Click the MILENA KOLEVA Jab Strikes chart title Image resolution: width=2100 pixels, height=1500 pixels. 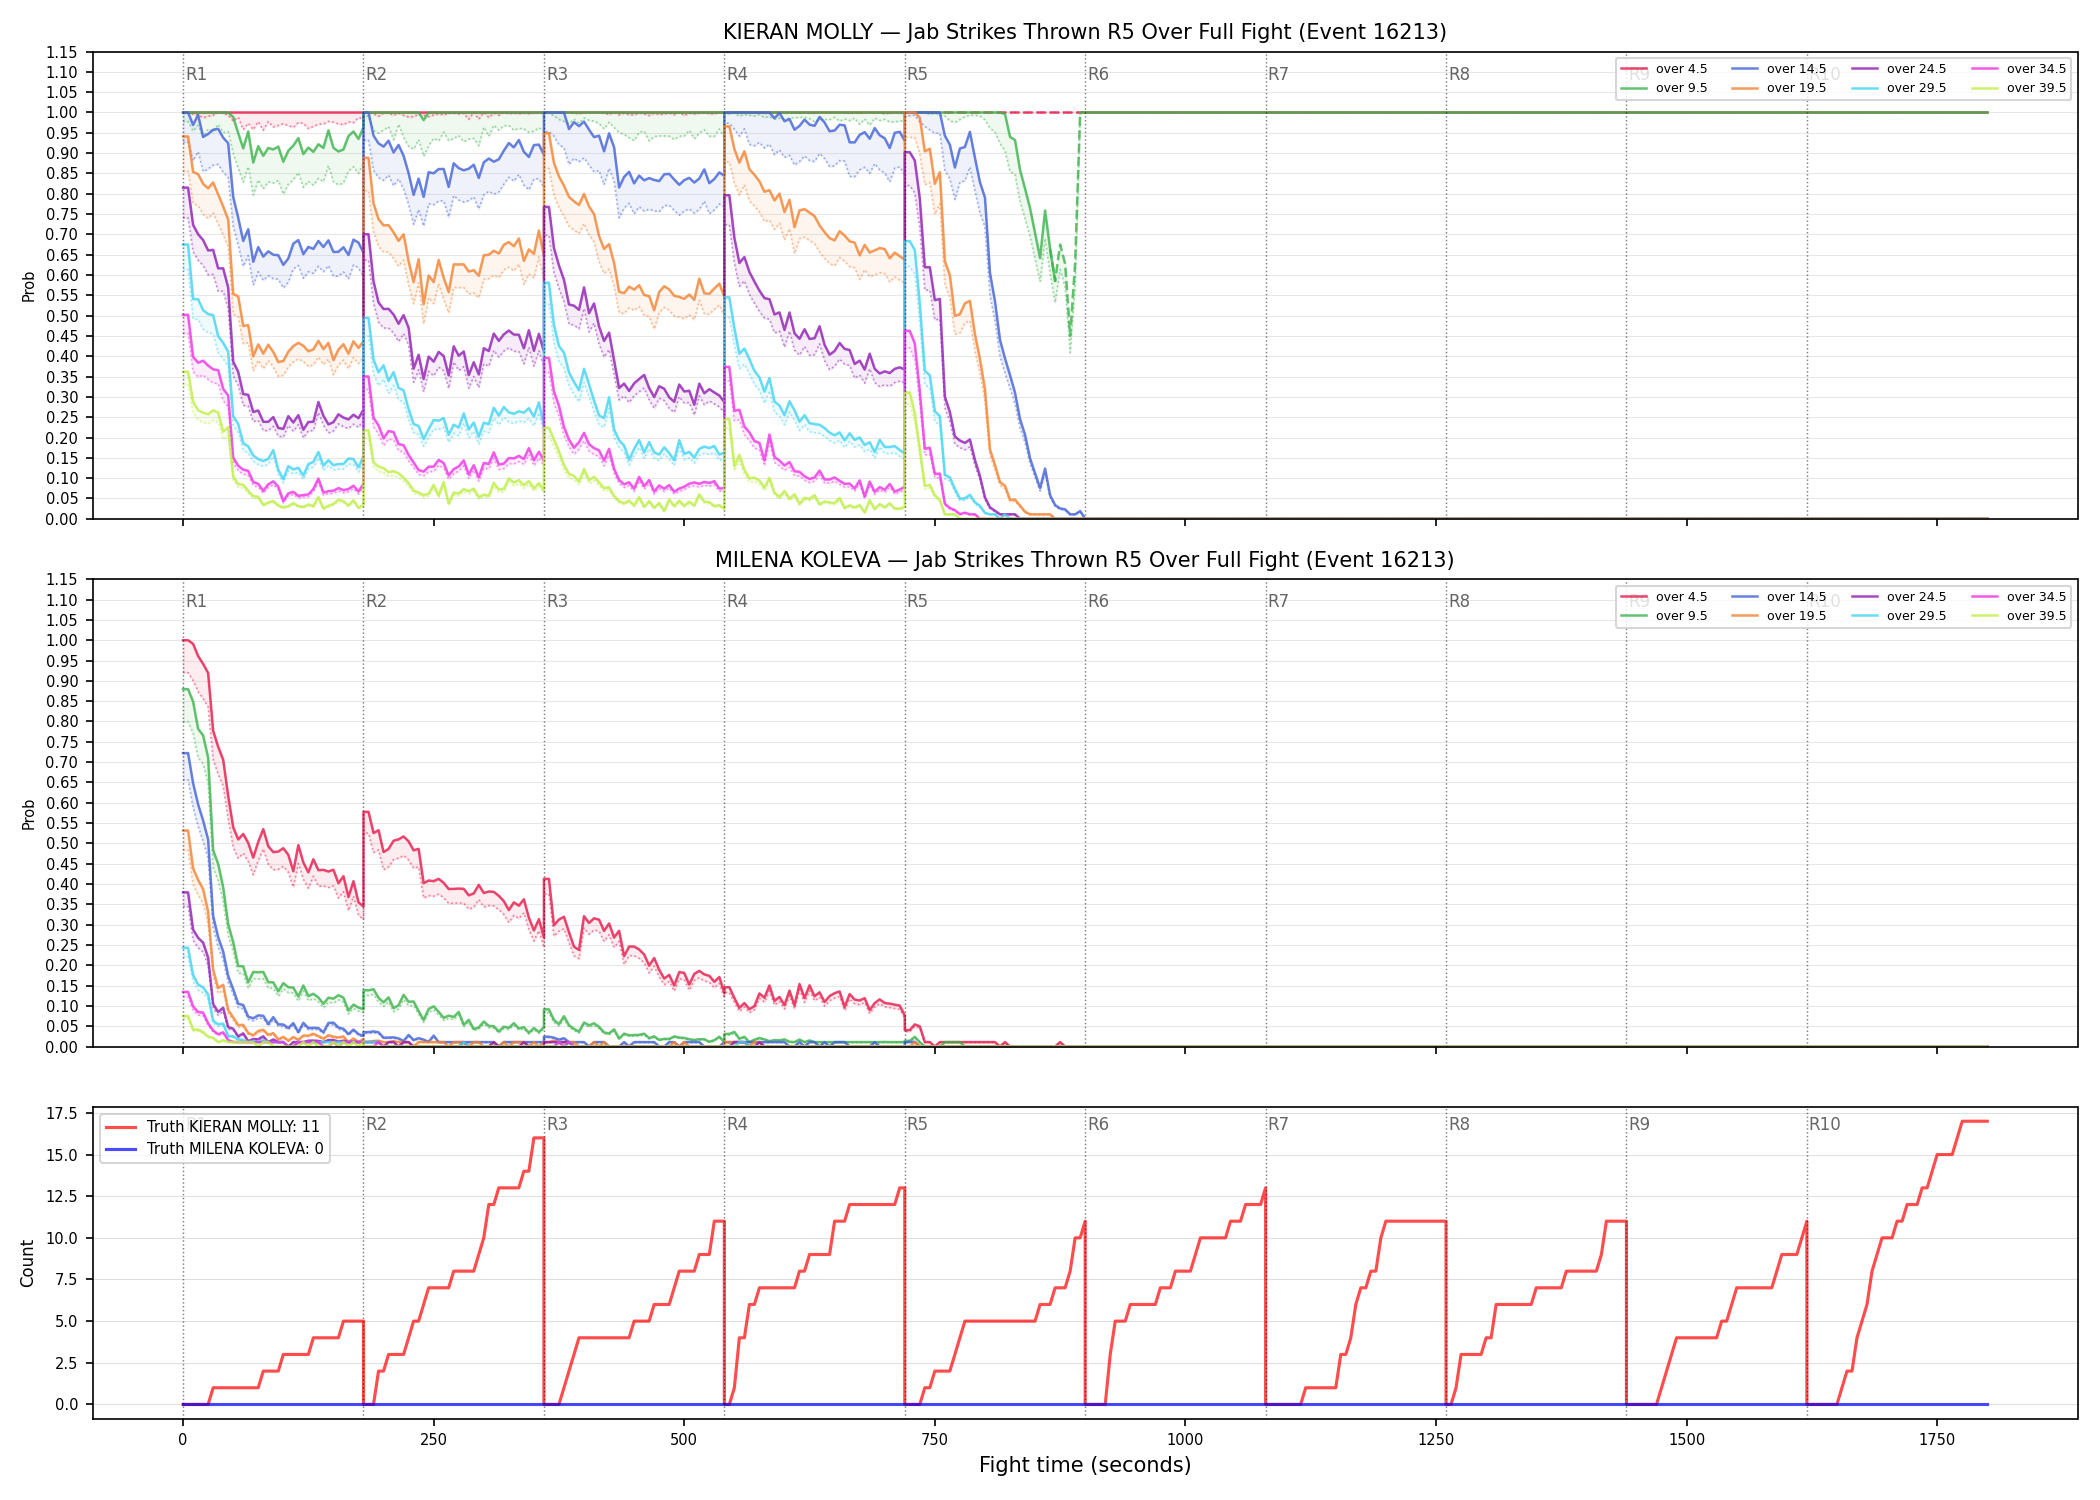[x=1084, y=560]
